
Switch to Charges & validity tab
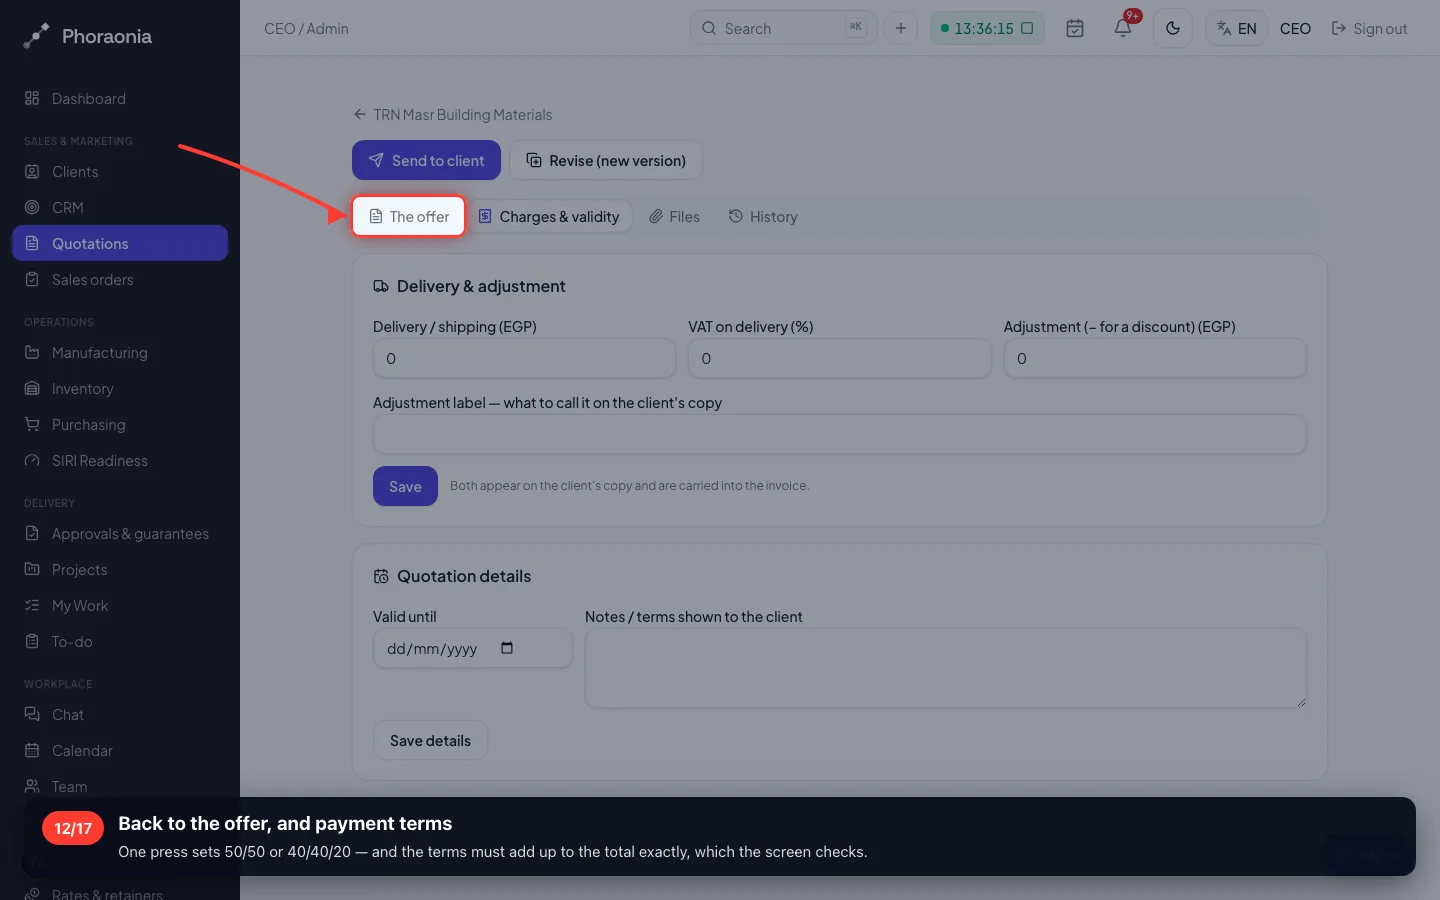549,217
